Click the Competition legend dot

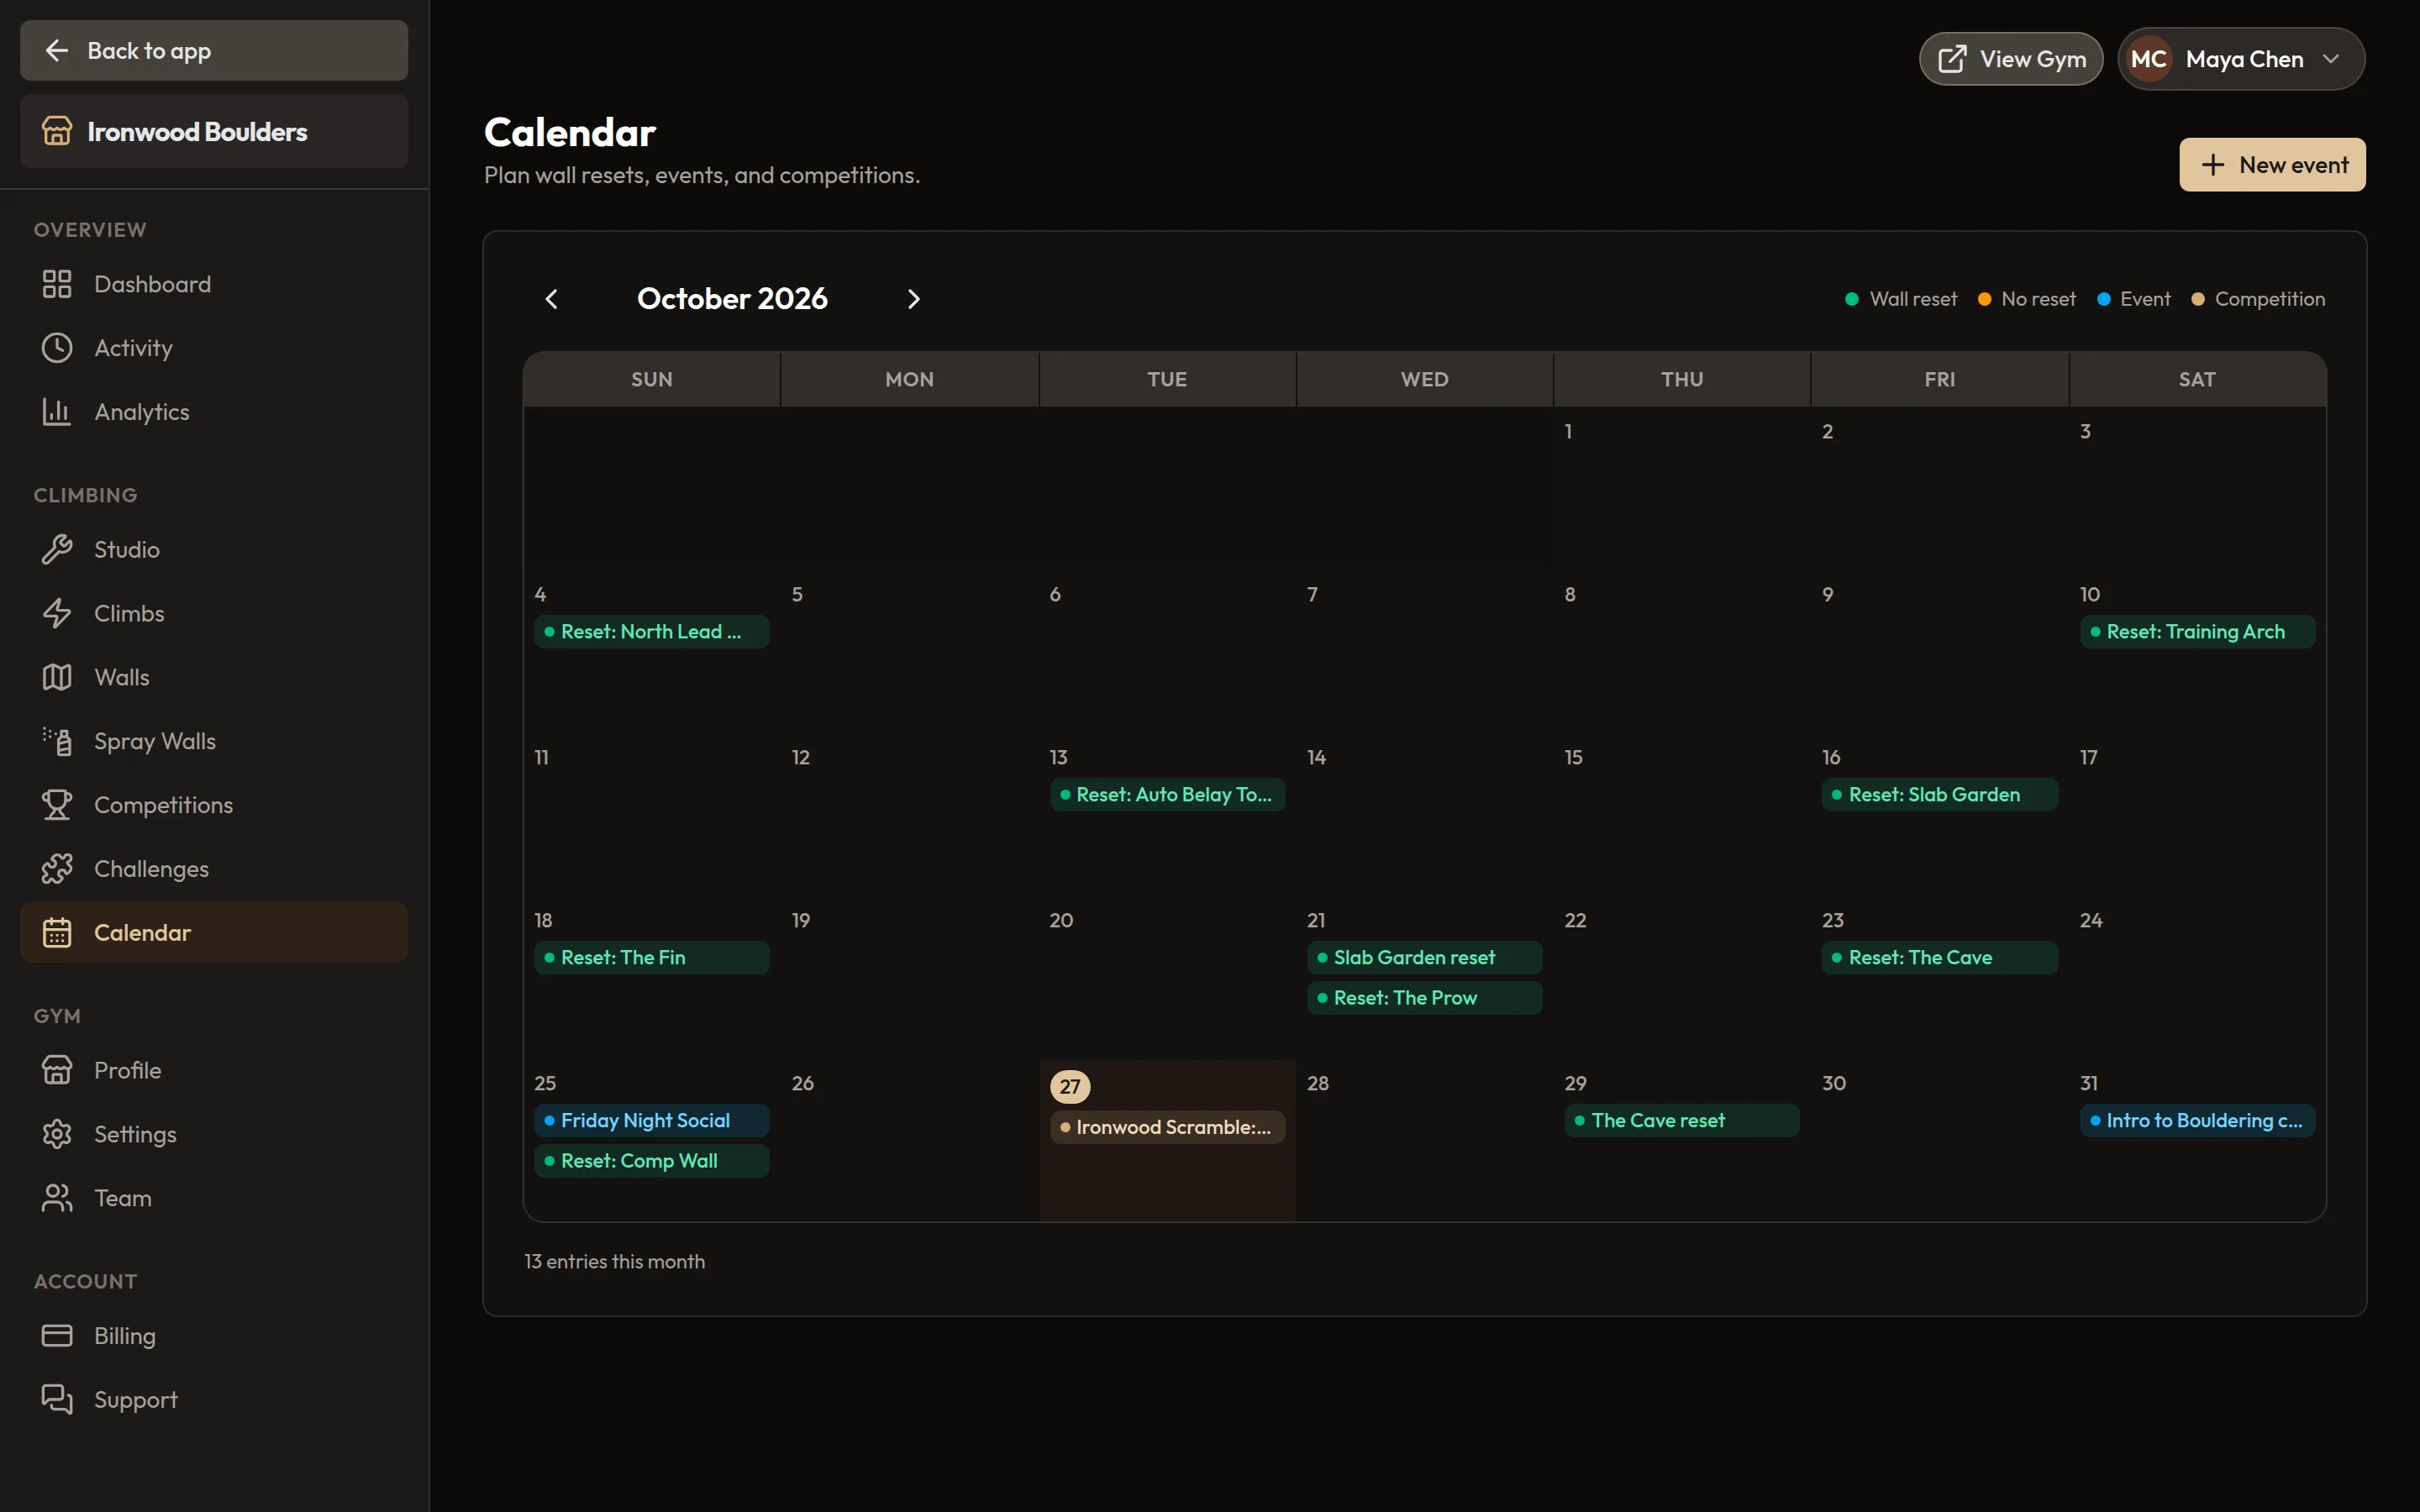pos(2198,299)
